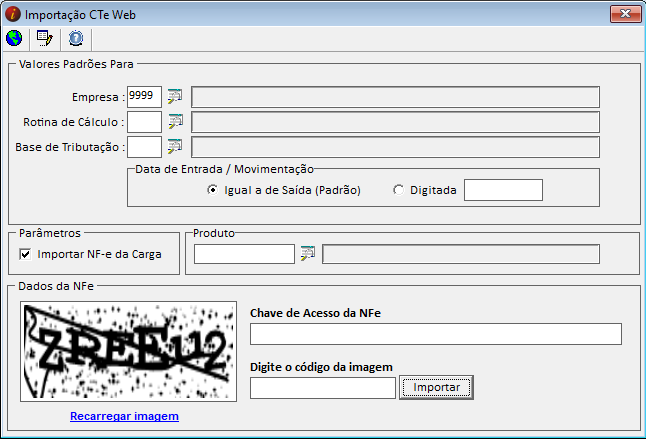Click the 'Base de Tributação :' label
646x439 pixels.
70,147
